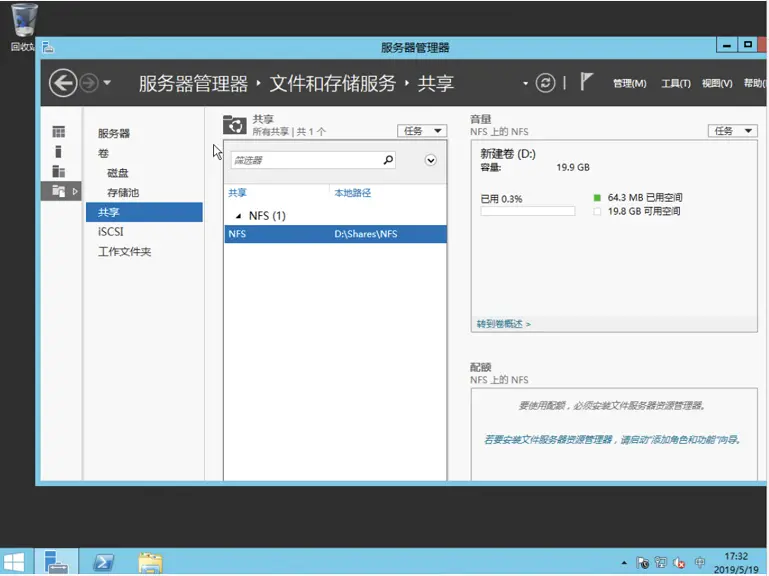Expand the filter options chevron button
Screen dimensions: 769x576
431,160
